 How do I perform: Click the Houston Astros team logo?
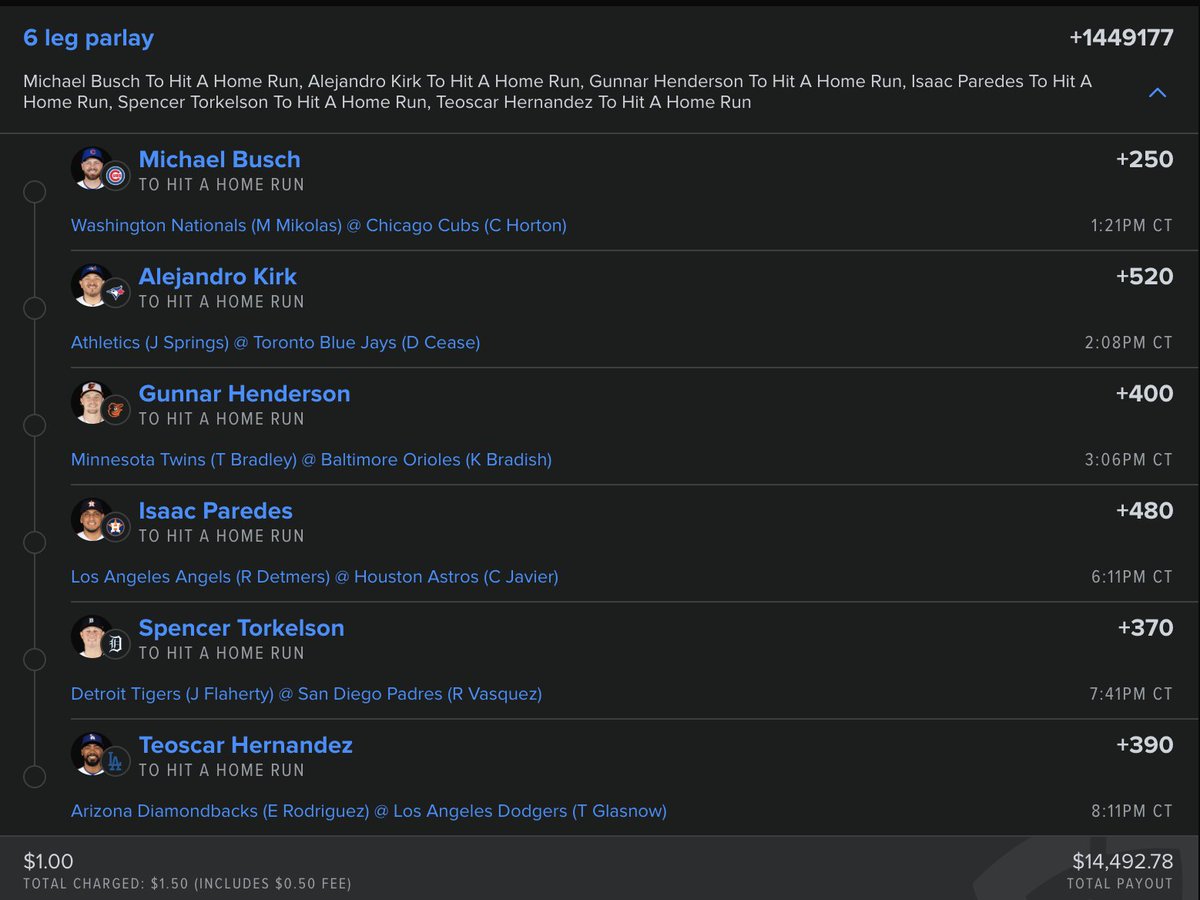click(x=117, y=527)
